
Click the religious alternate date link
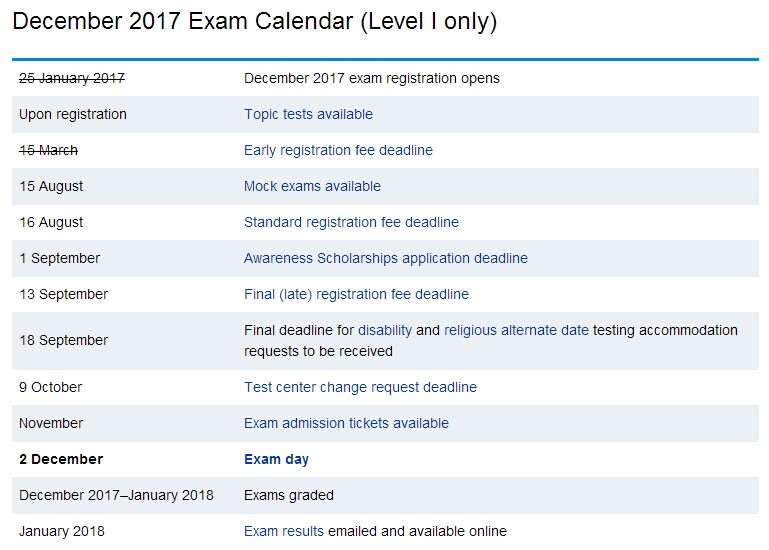click(516, 330)
